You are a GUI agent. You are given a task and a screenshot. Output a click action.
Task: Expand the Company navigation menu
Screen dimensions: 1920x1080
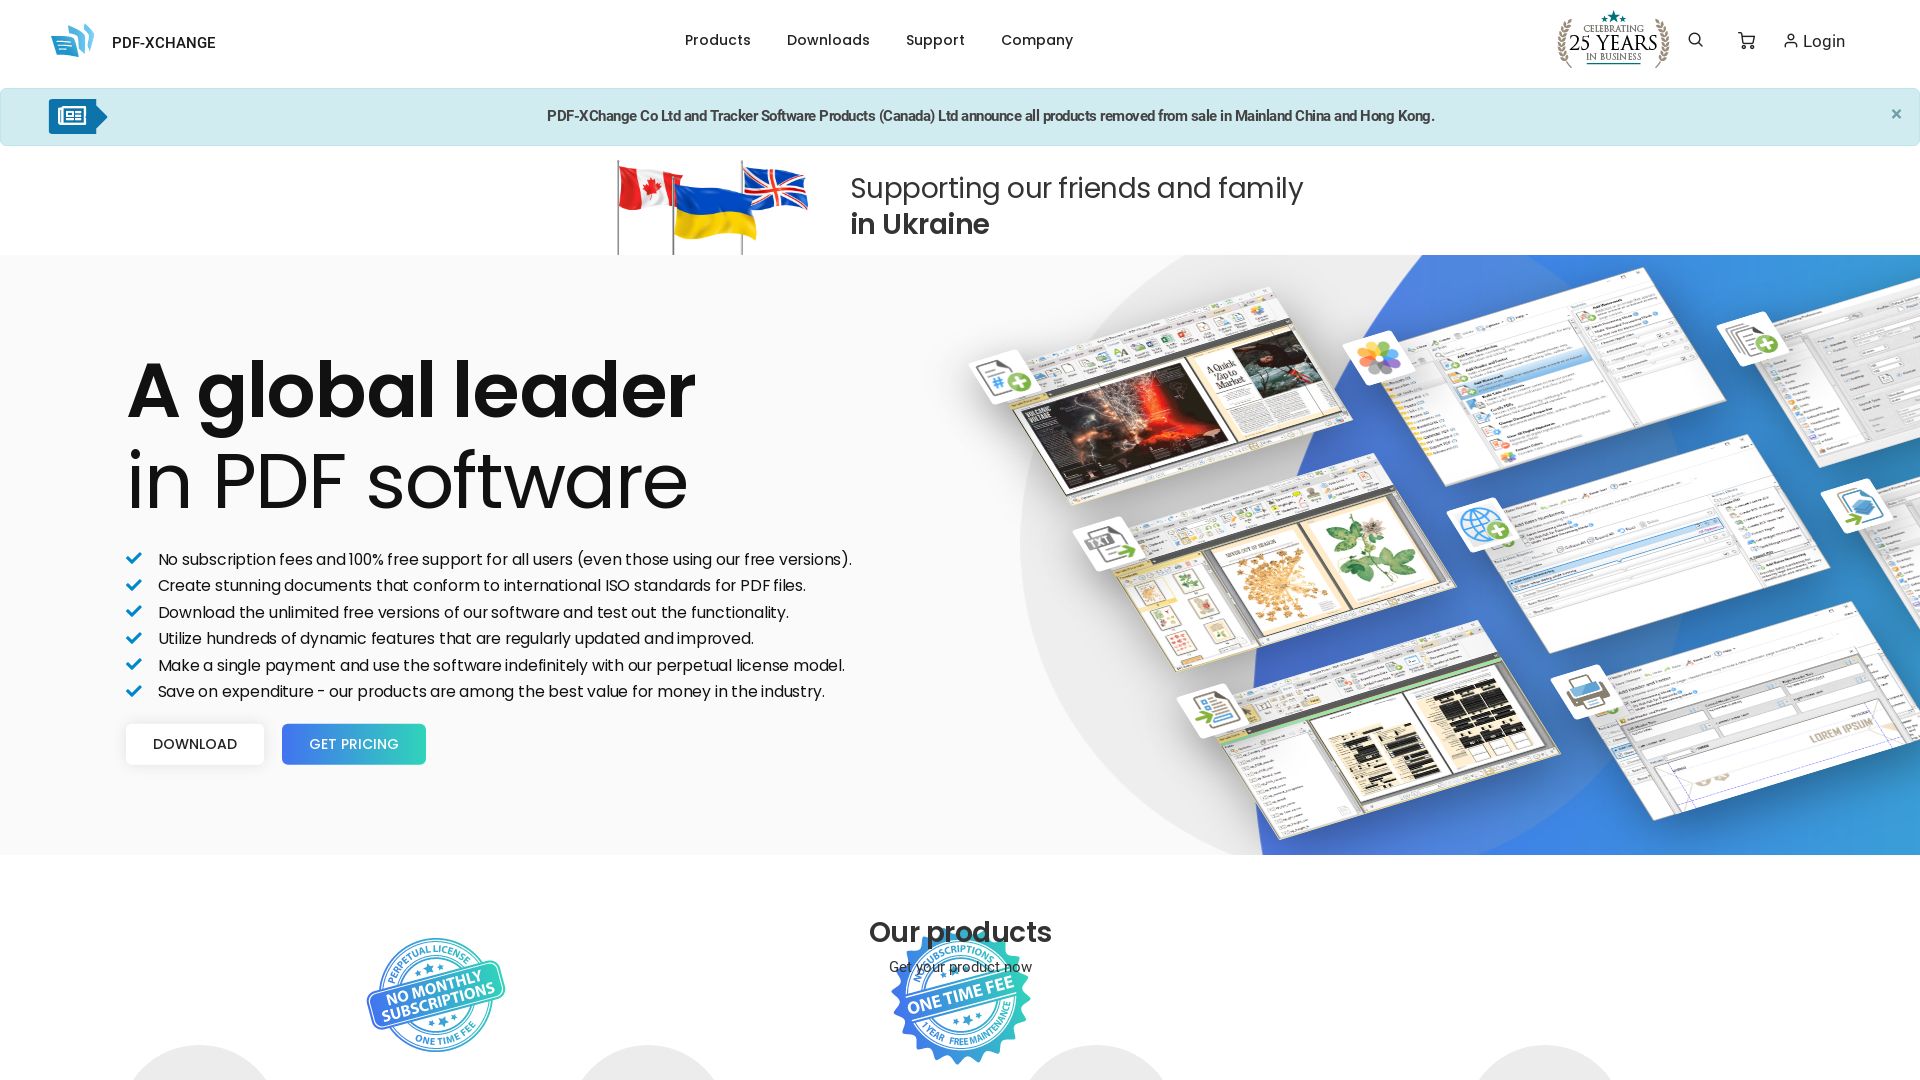1036,40
